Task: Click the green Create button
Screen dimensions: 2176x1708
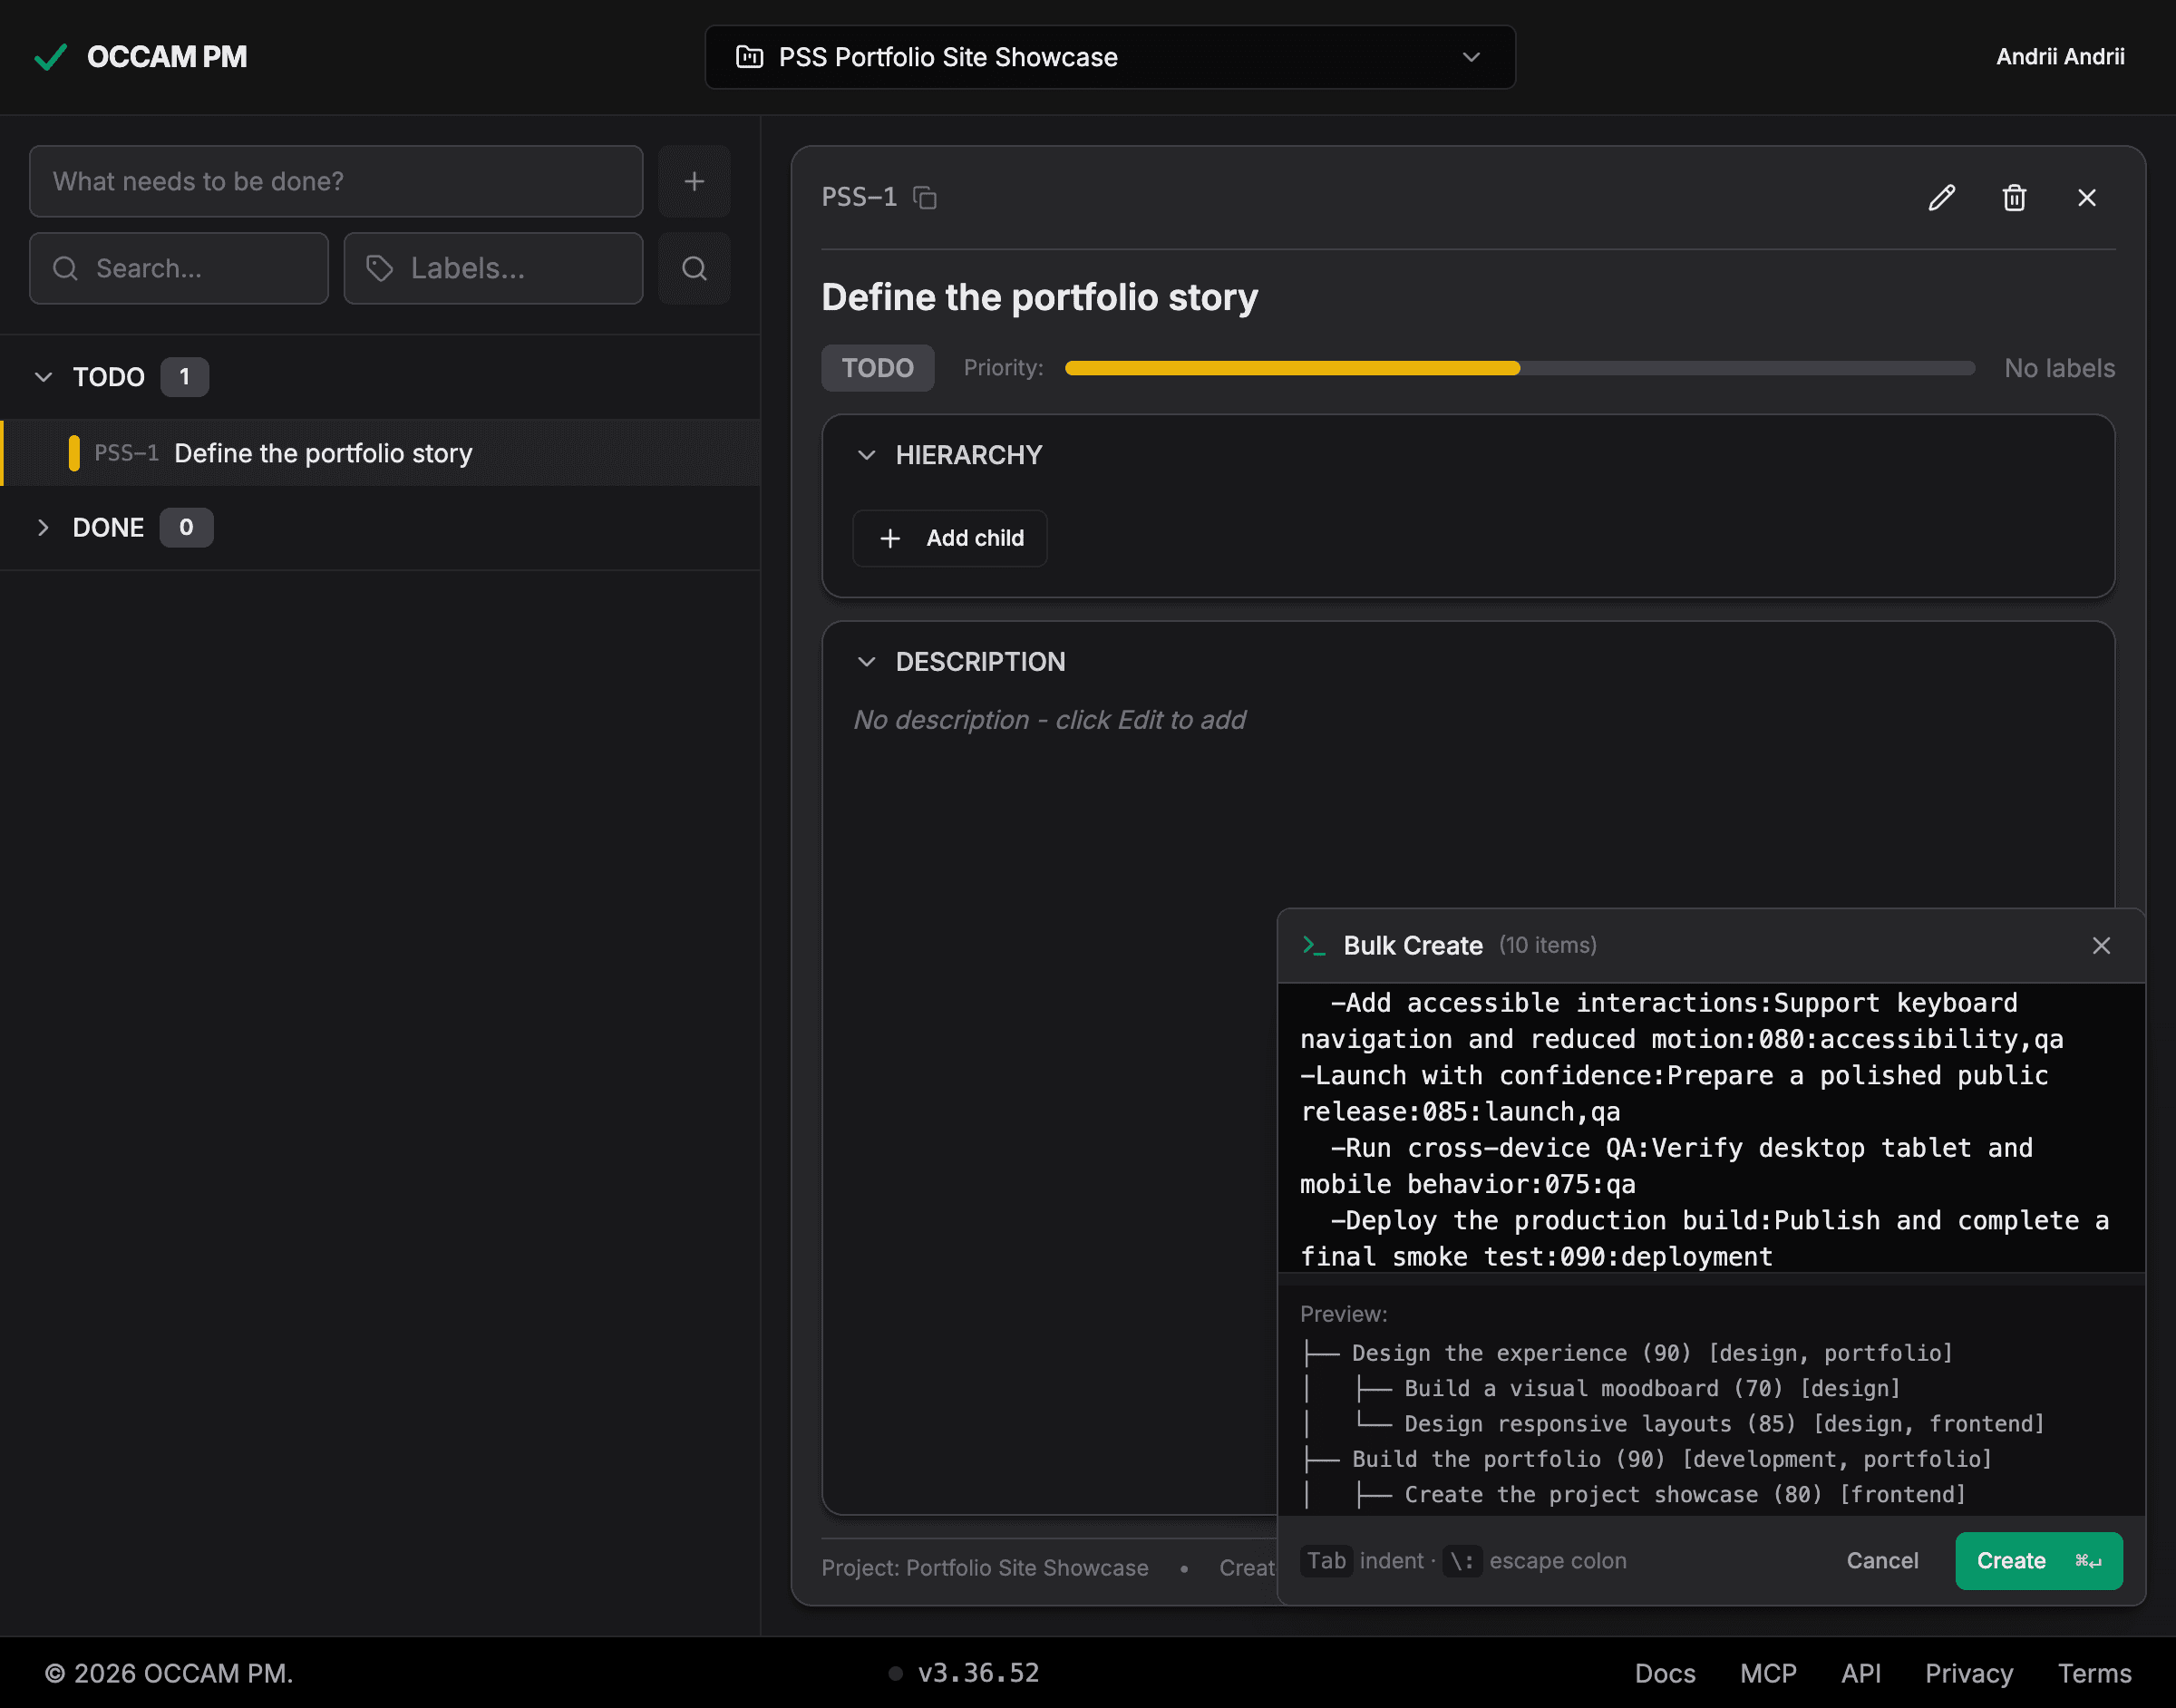Action: coord(2038,1561)
